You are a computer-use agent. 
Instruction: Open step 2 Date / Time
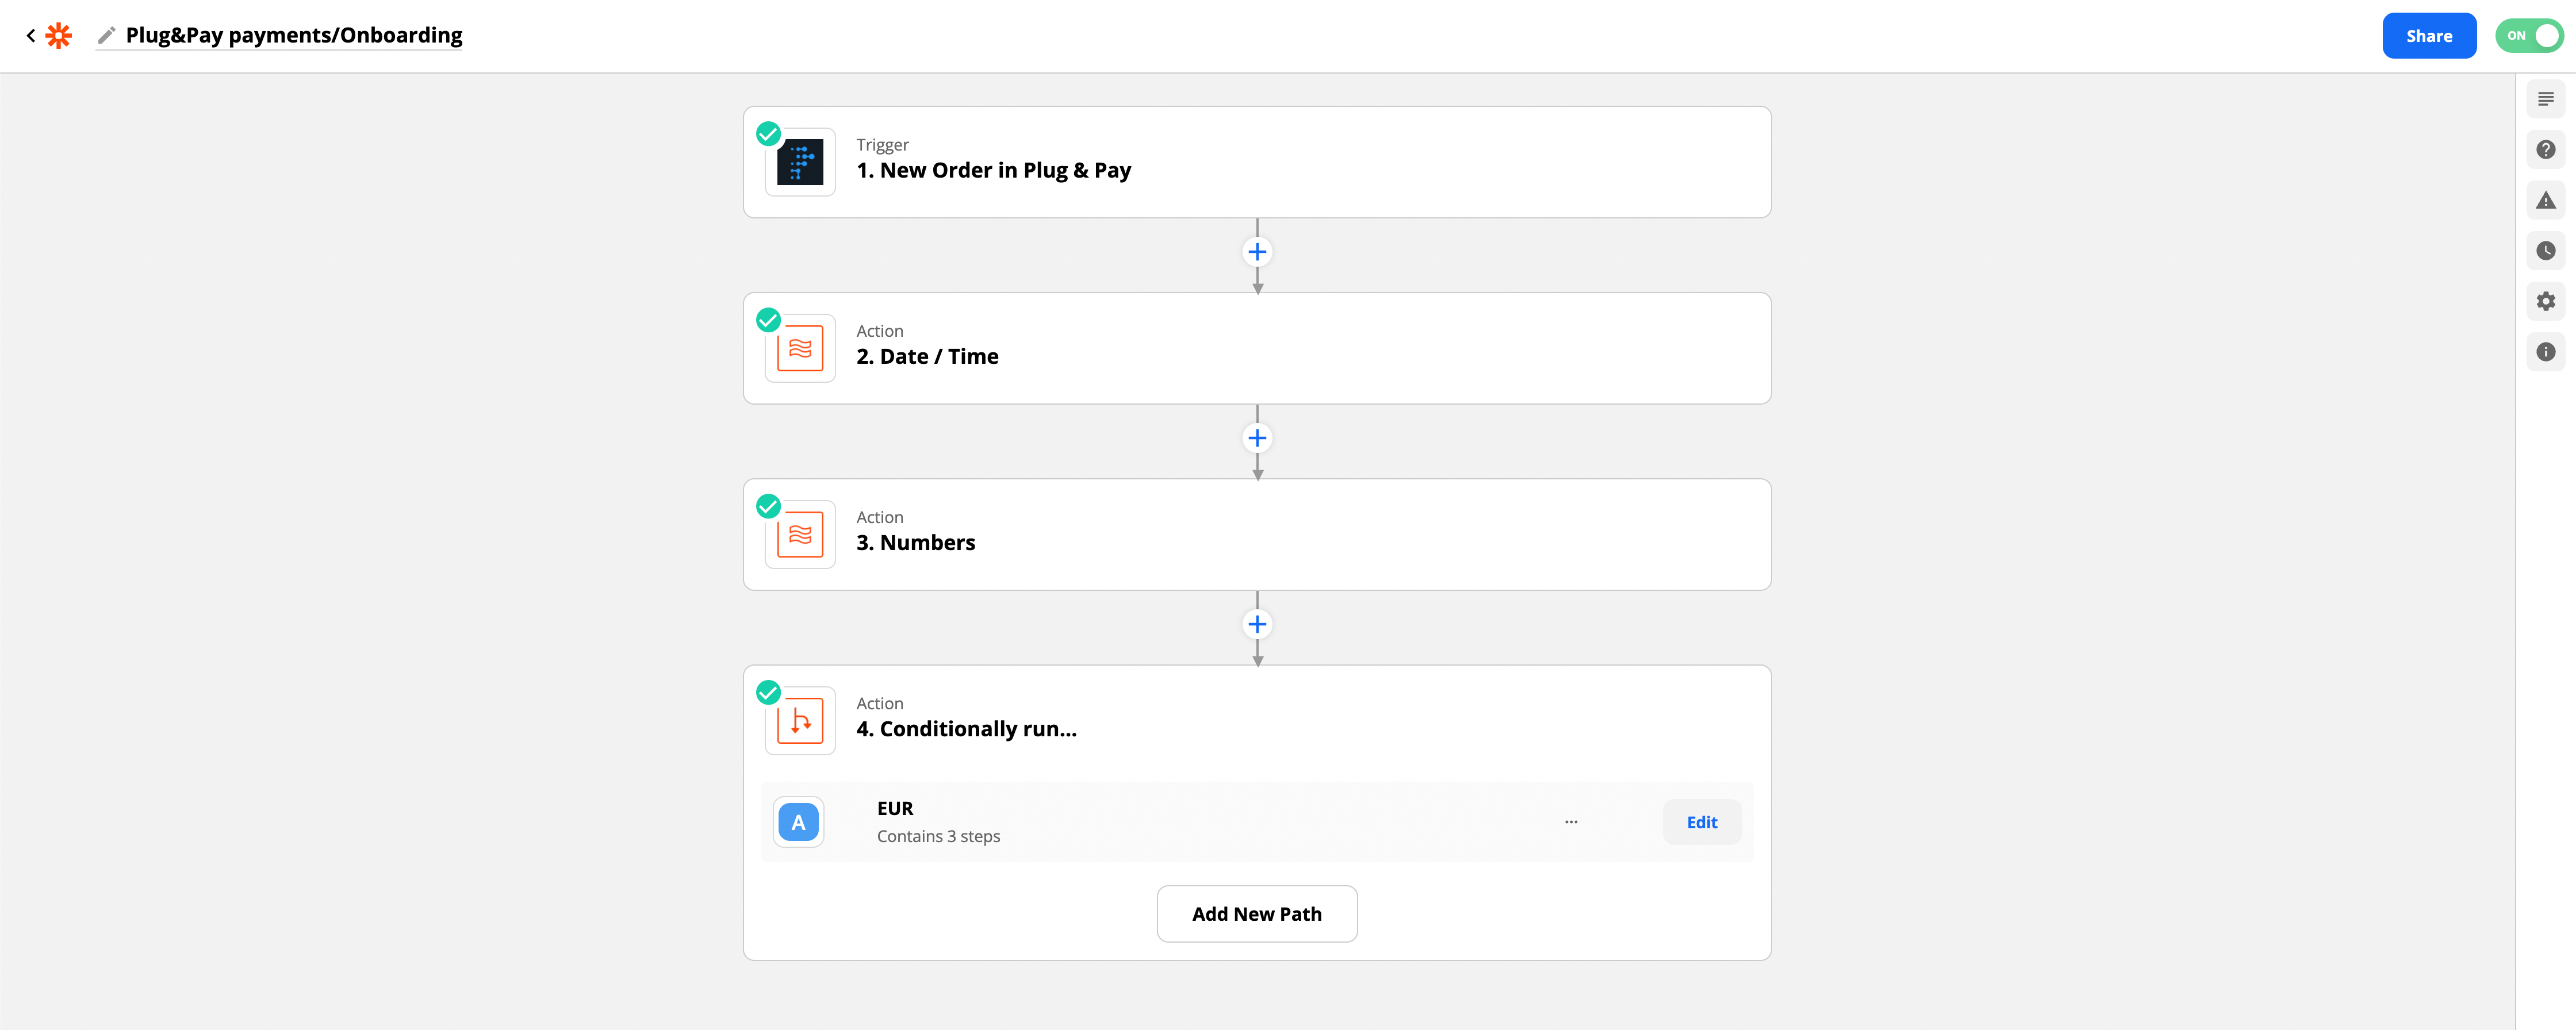pyautogui.click(x=1257, y=348)
